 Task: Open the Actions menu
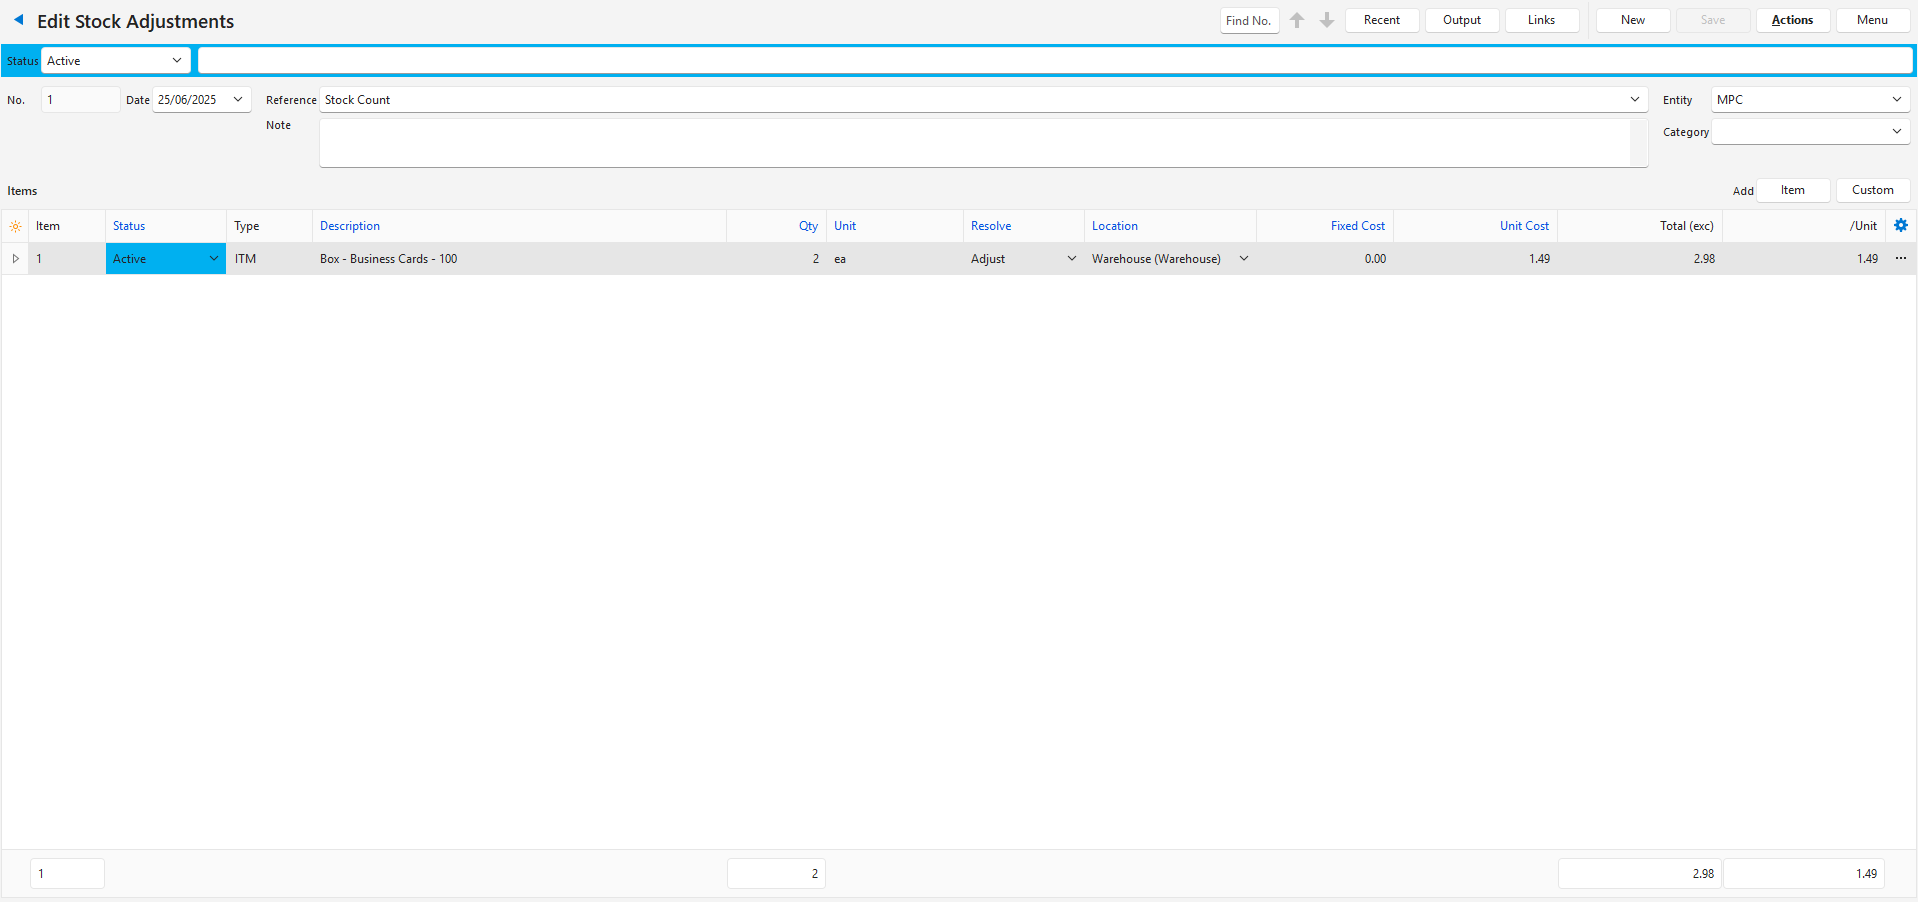(x=1792, y=20)
